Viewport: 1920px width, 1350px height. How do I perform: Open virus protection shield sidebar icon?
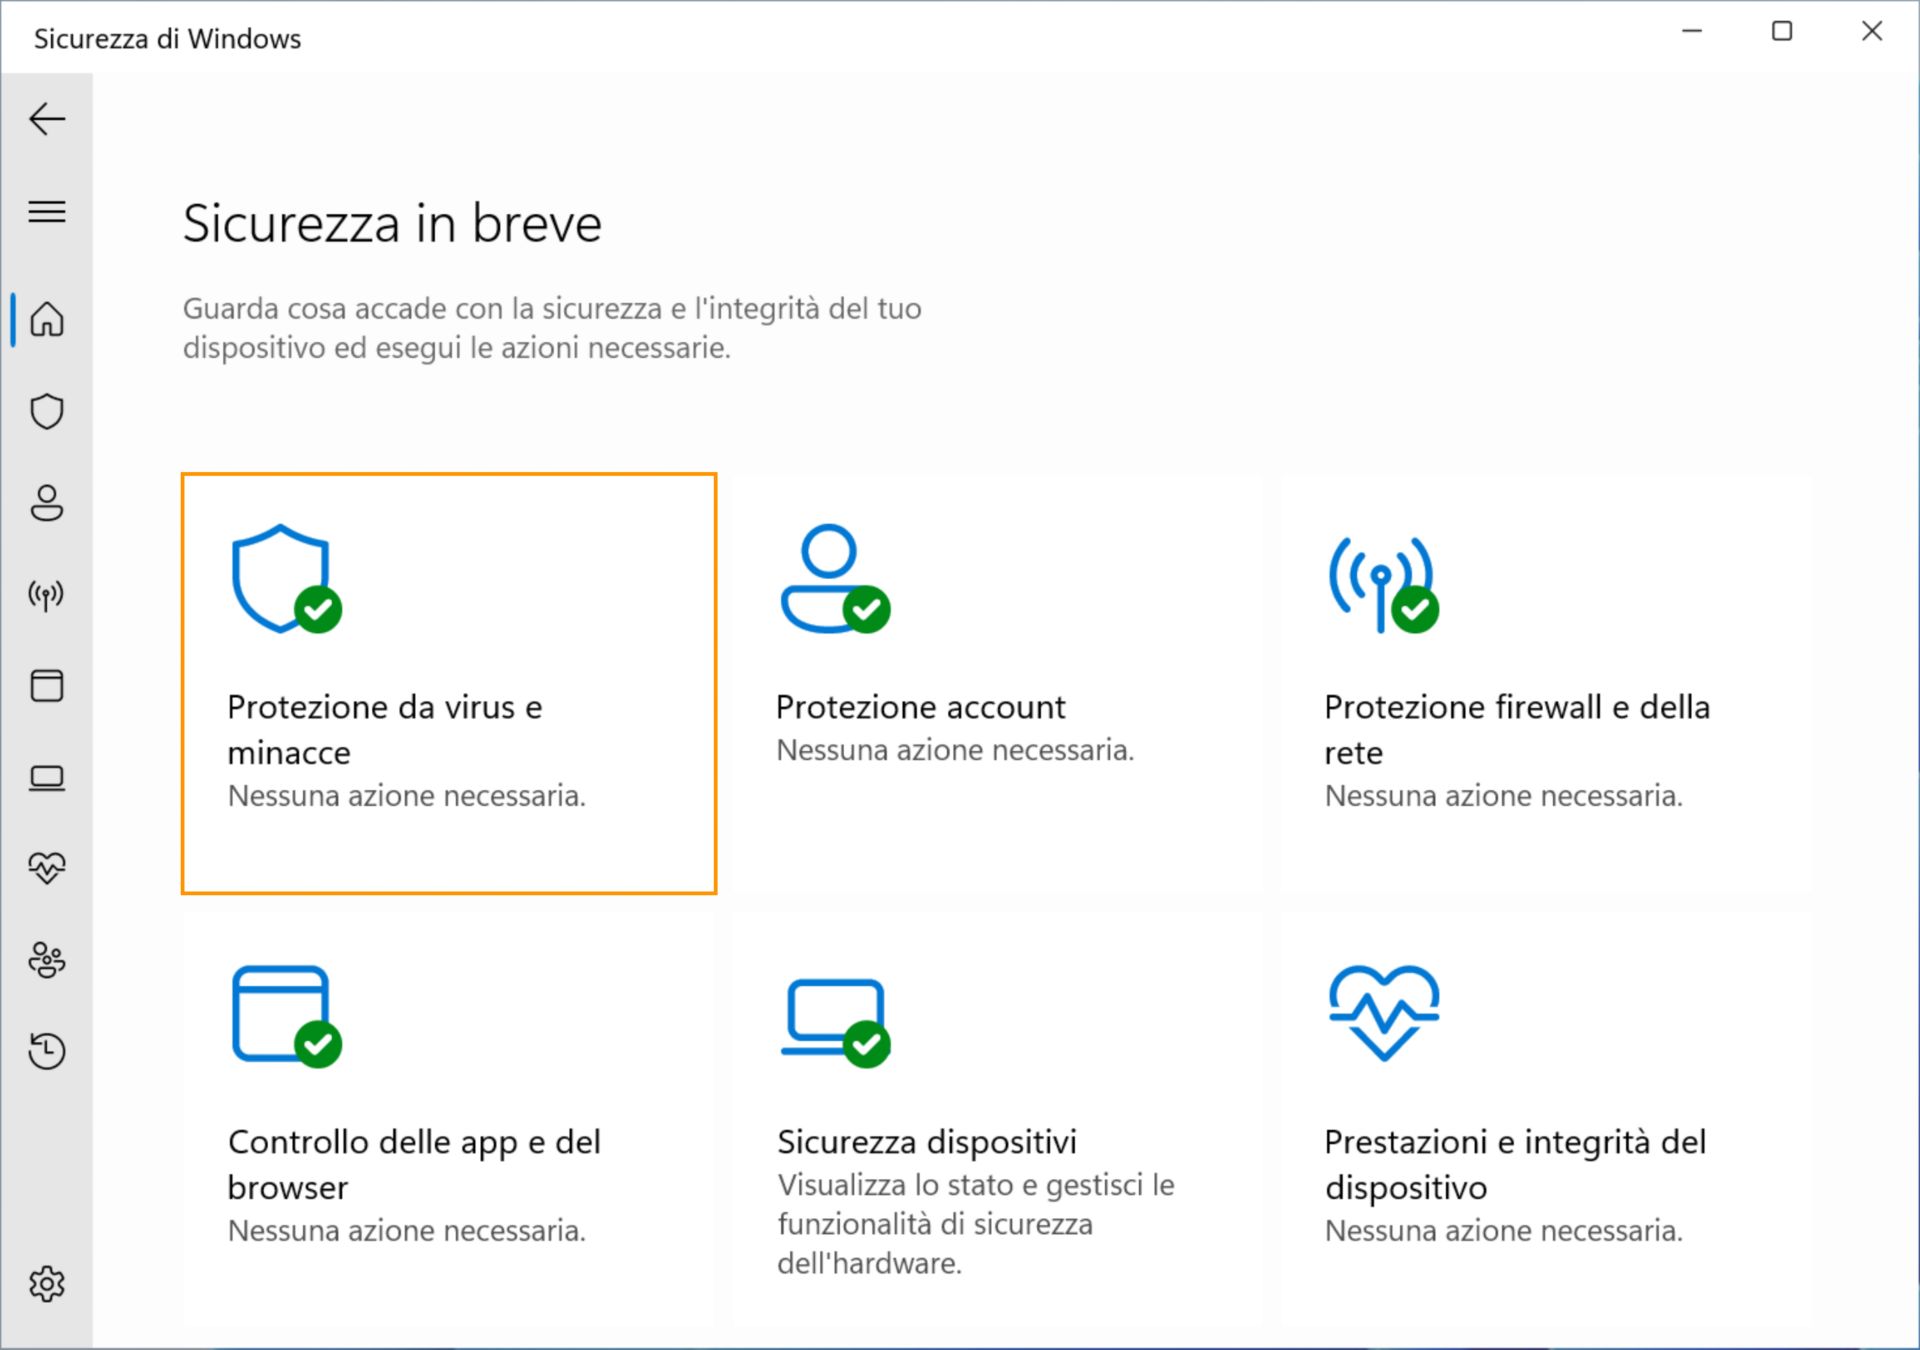47,411
